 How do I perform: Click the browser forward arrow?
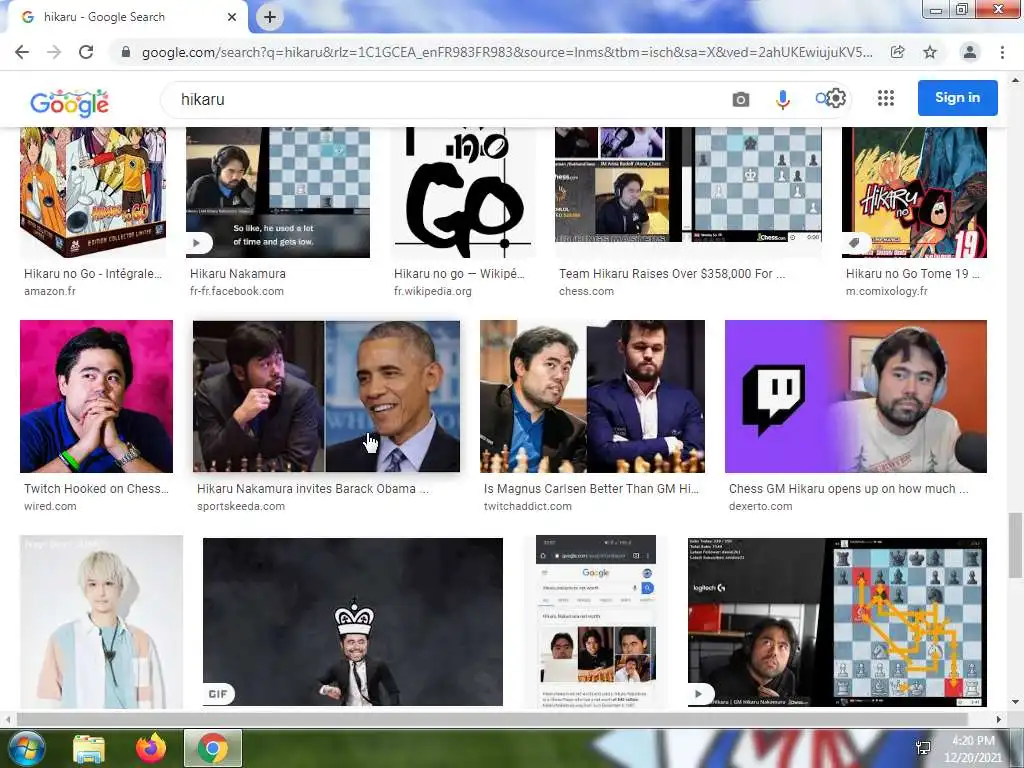click(x=54, y=52)
